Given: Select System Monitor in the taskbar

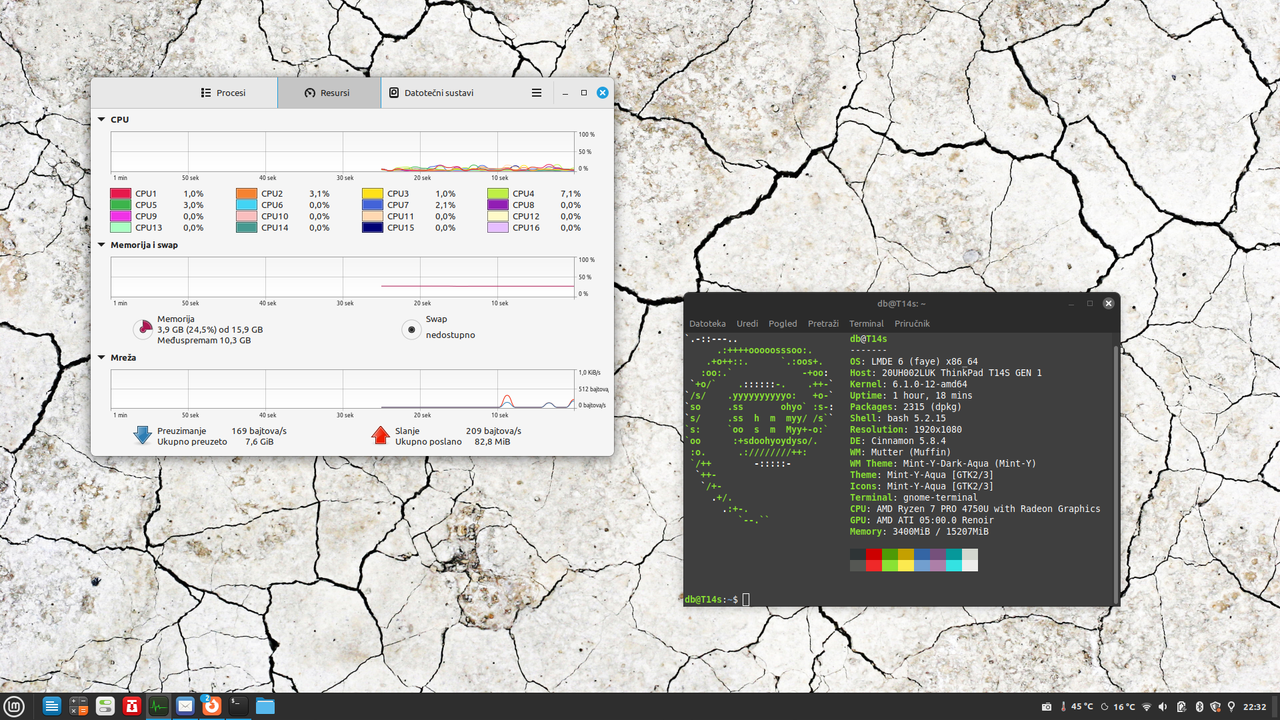Looking at the screenshot, I should (158, 706).
